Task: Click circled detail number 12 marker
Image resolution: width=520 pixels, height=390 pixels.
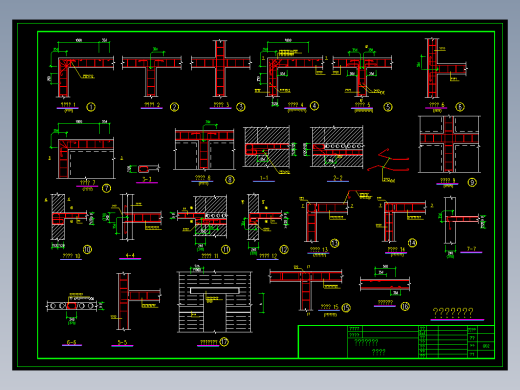Action: click(284, 249)
